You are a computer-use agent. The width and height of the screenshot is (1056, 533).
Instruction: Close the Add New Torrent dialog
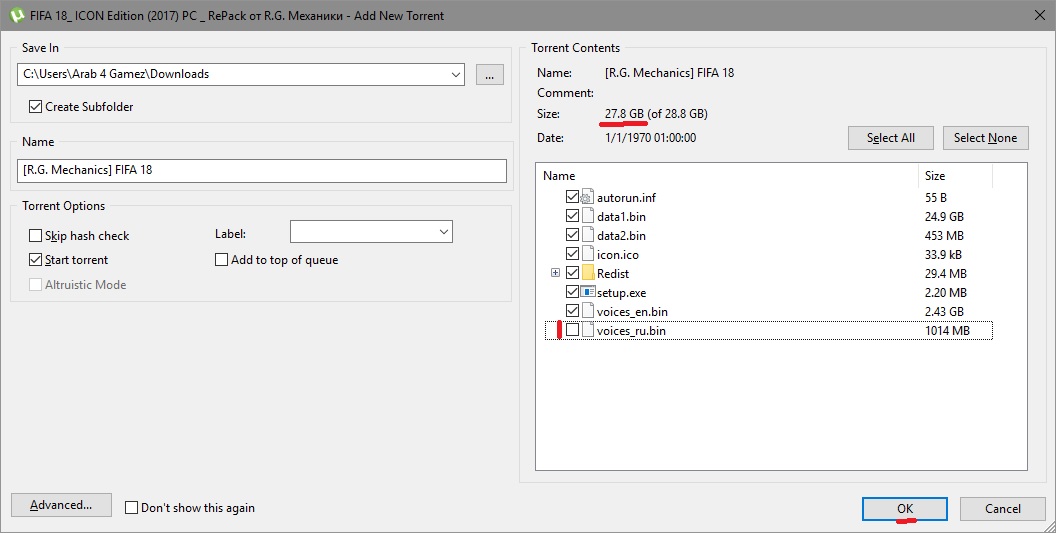point(1039,15)
